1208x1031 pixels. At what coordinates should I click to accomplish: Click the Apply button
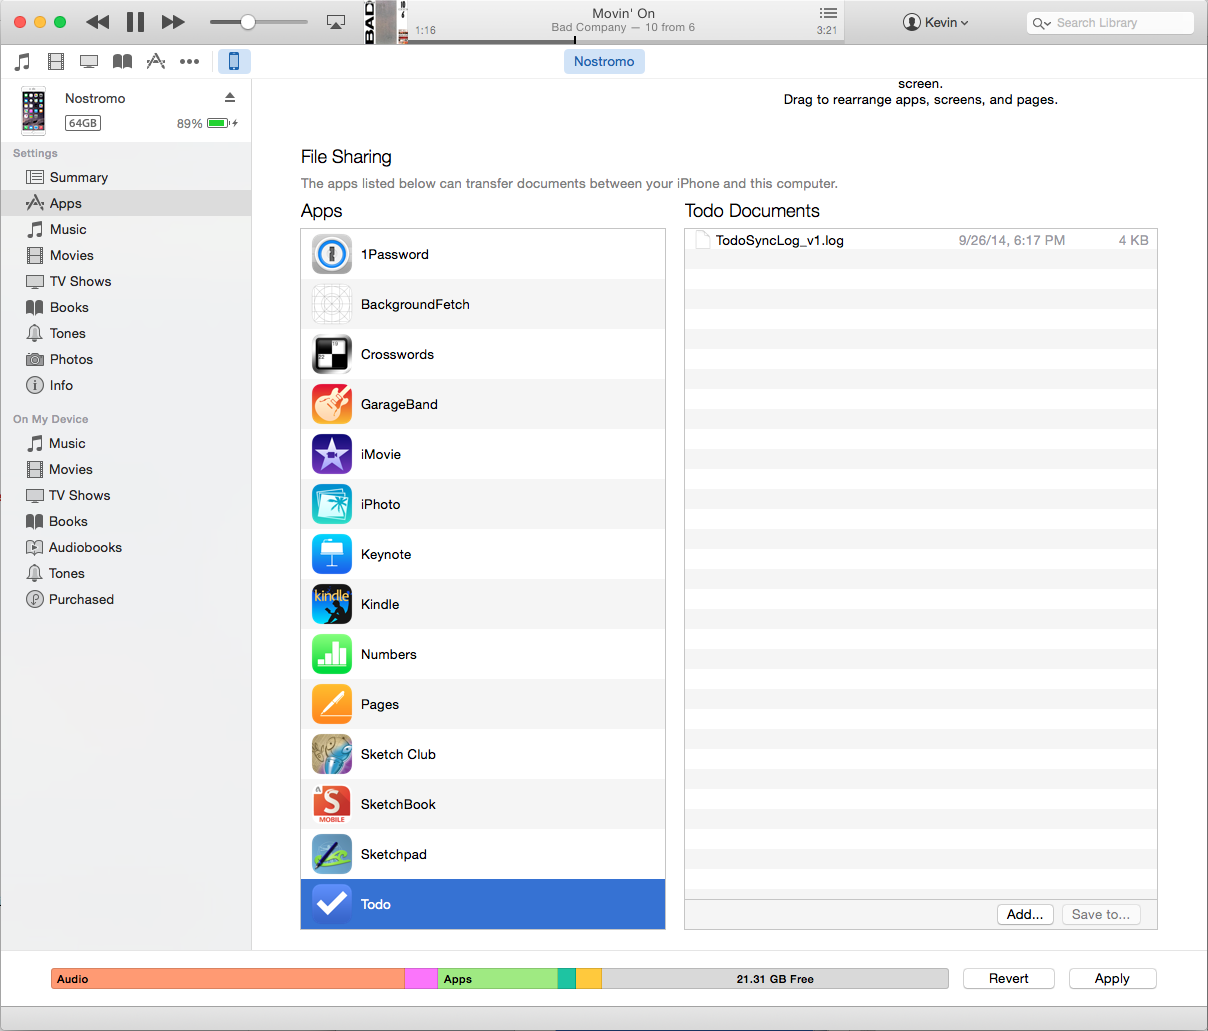[1112, 979]
